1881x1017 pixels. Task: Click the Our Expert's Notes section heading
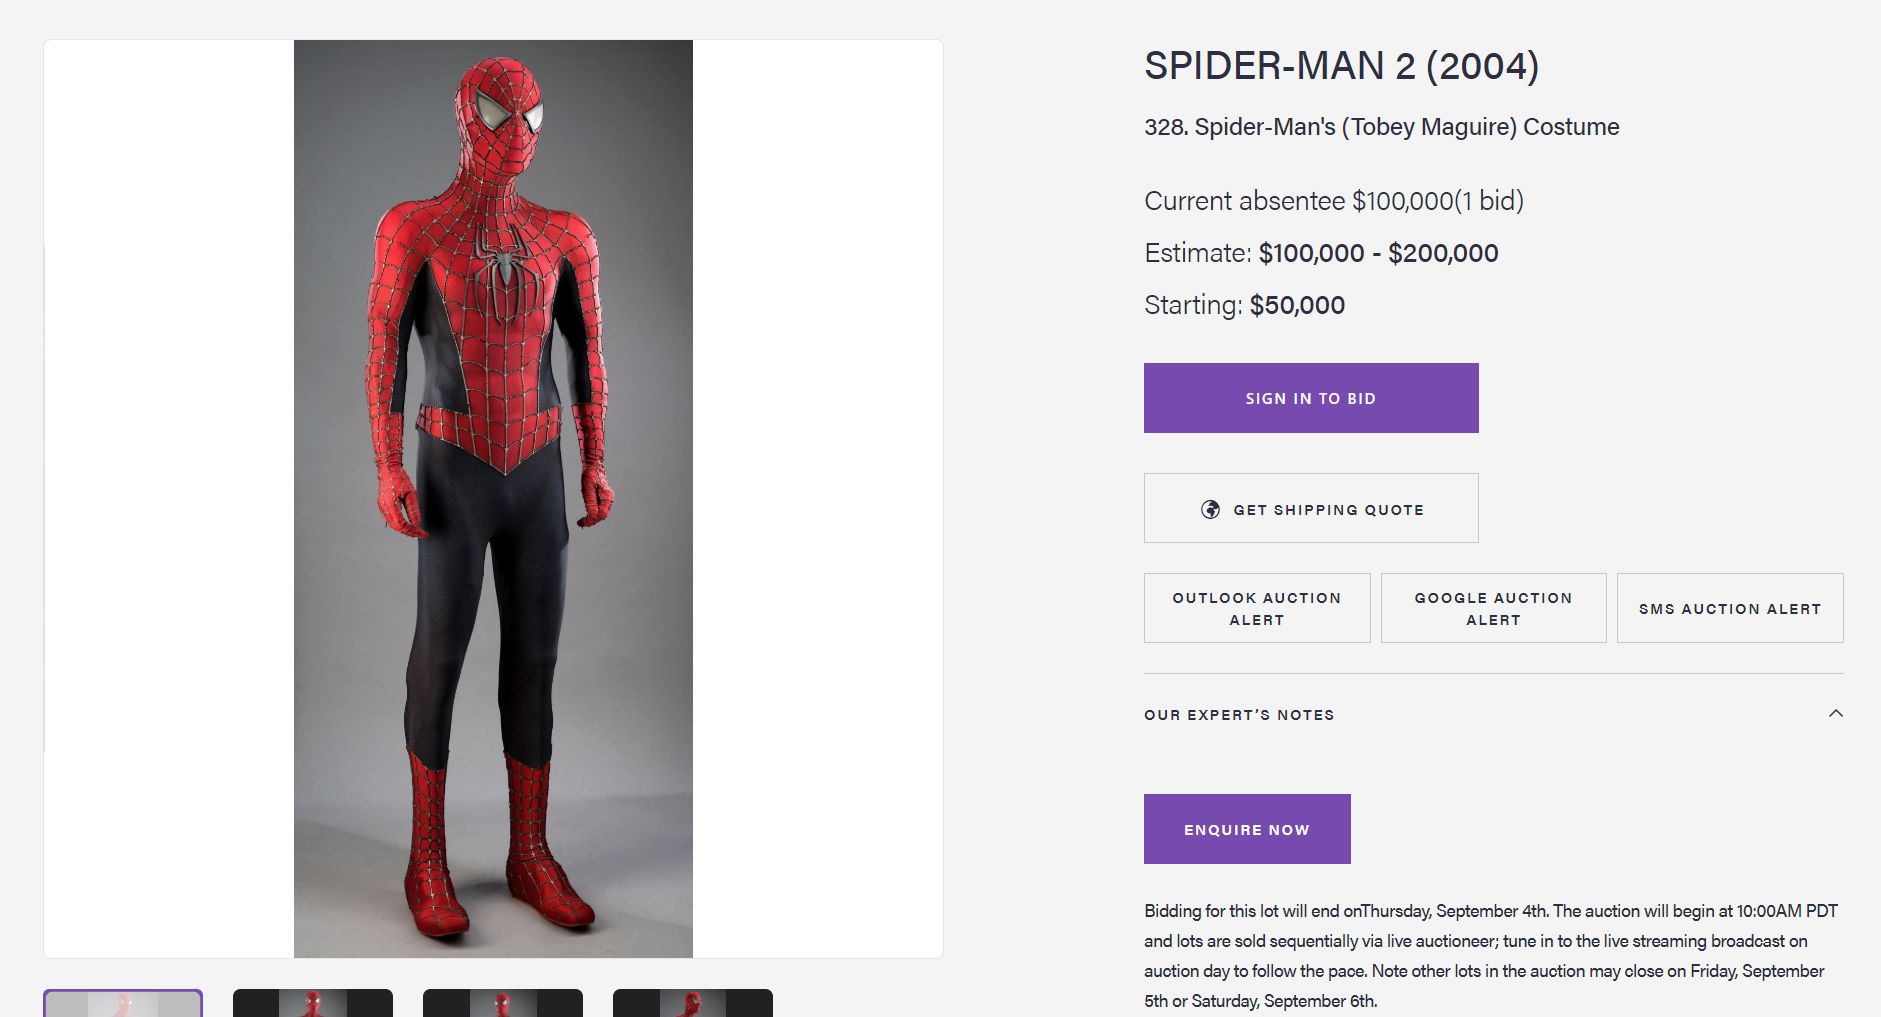click(1239, 715)
